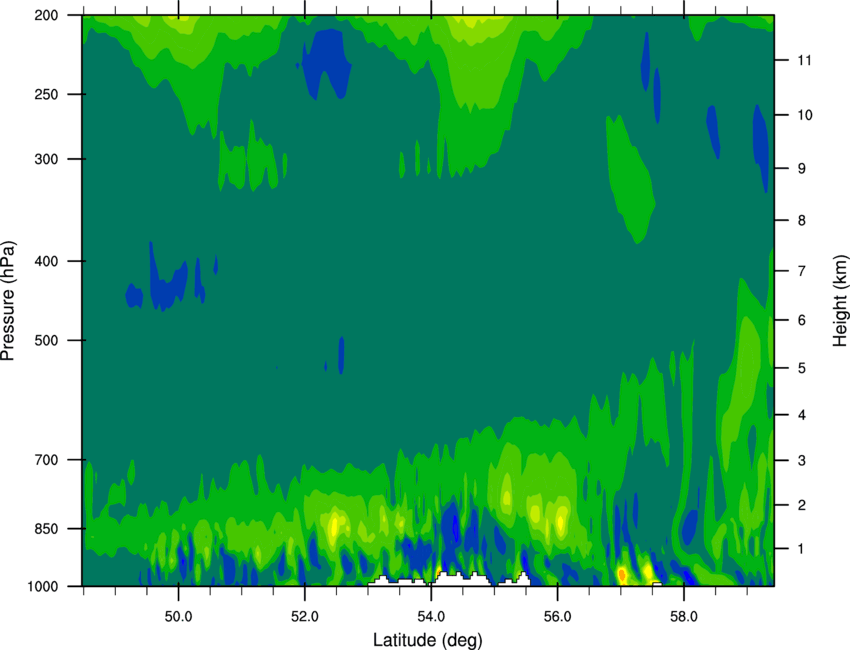The height and width of the screenshot is (650, 850).
Task: Click the 8 km height label
Action: click(x=802, y=221)
